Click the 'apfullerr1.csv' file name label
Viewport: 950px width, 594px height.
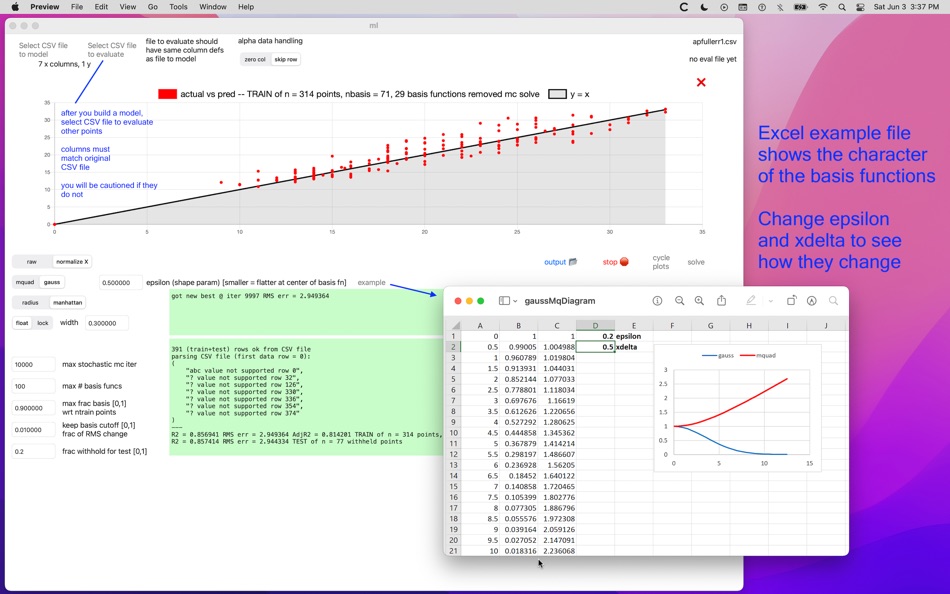pos(714,42)
